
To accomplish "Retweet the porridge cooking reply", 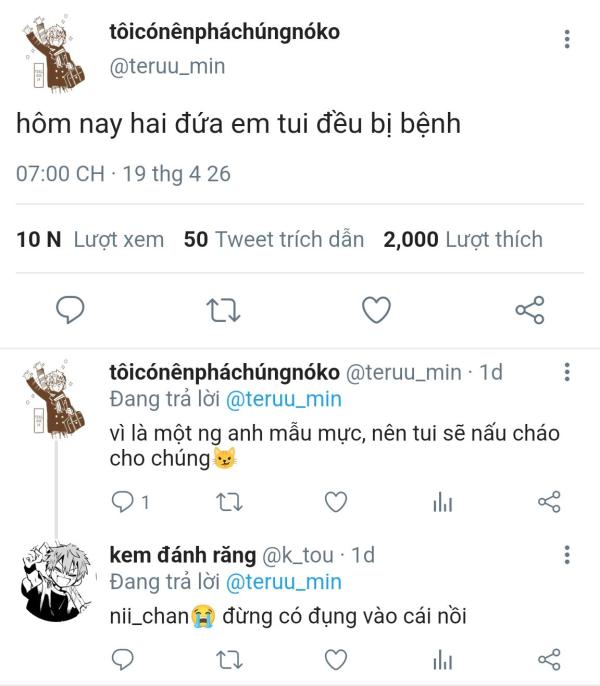I will (x=229, y=502).
